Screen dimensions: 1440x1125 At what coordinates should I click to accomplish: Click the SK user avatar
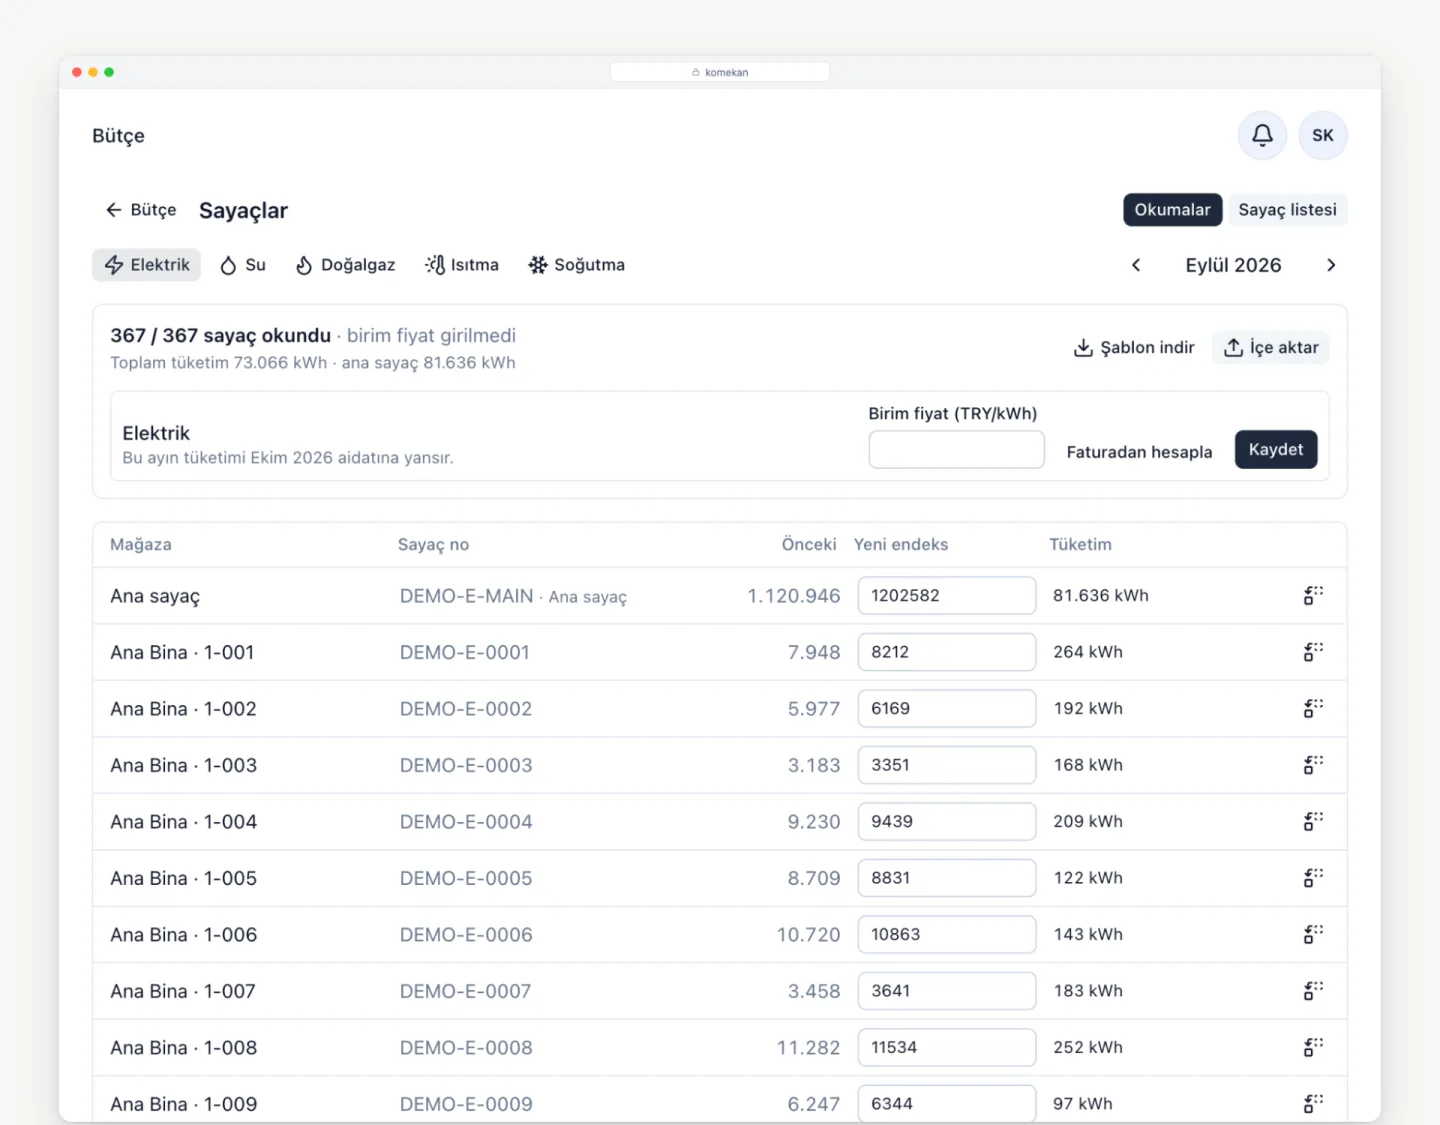[1323, 135]
